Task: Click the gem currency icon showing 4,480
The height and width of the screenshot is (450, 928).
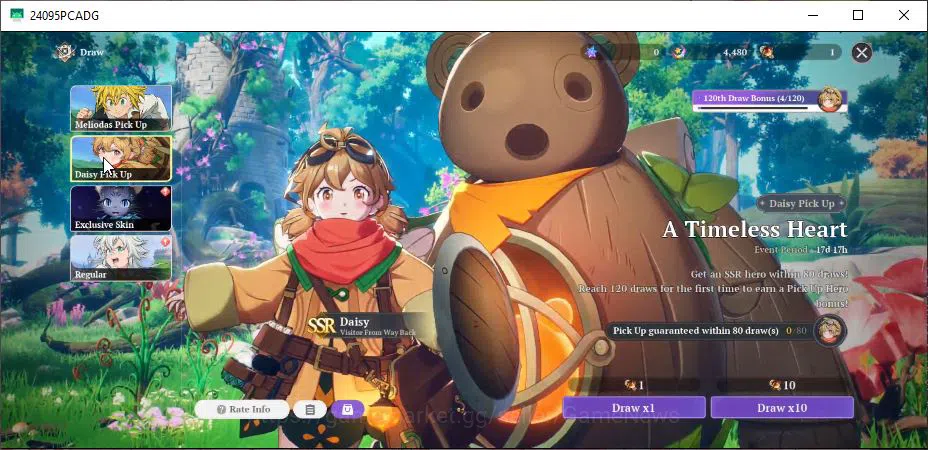Action: click(x=679, y=52)
